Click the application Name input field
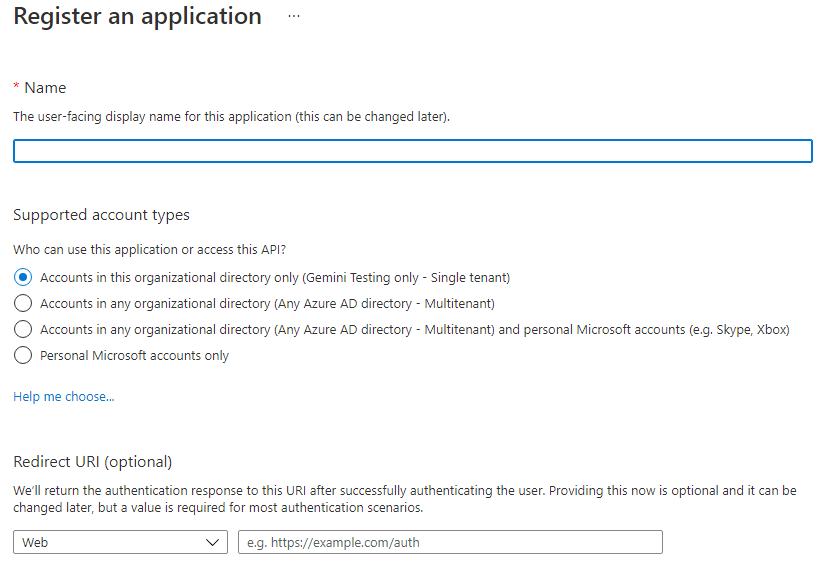Viewport: 835px width, 588px height. click(x=413, y=151)
